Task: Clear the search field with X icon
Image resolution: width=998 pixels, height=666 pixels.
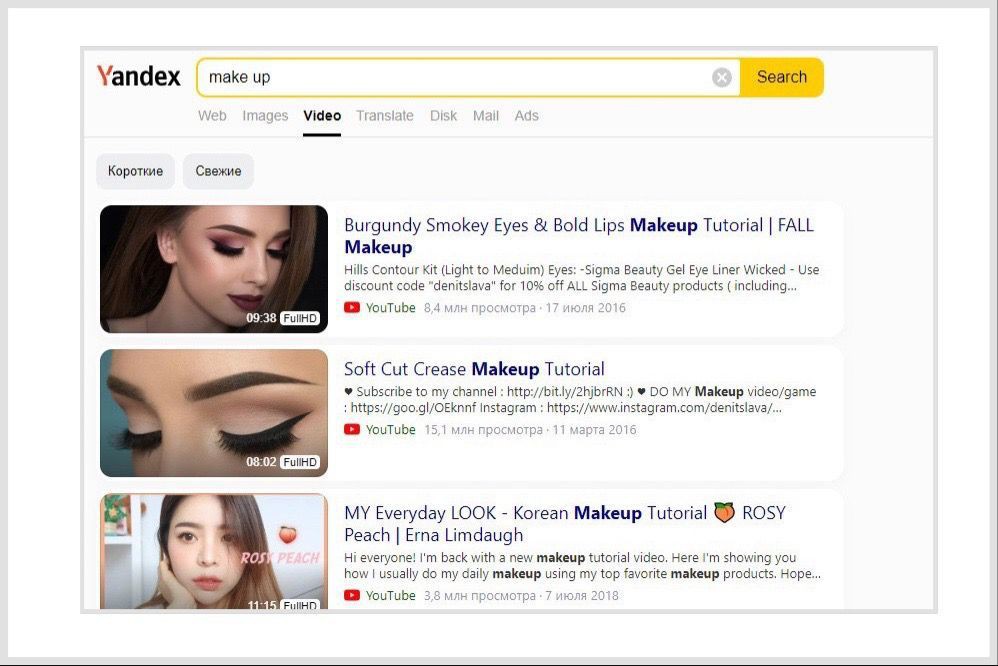Action: click(721, 78)
